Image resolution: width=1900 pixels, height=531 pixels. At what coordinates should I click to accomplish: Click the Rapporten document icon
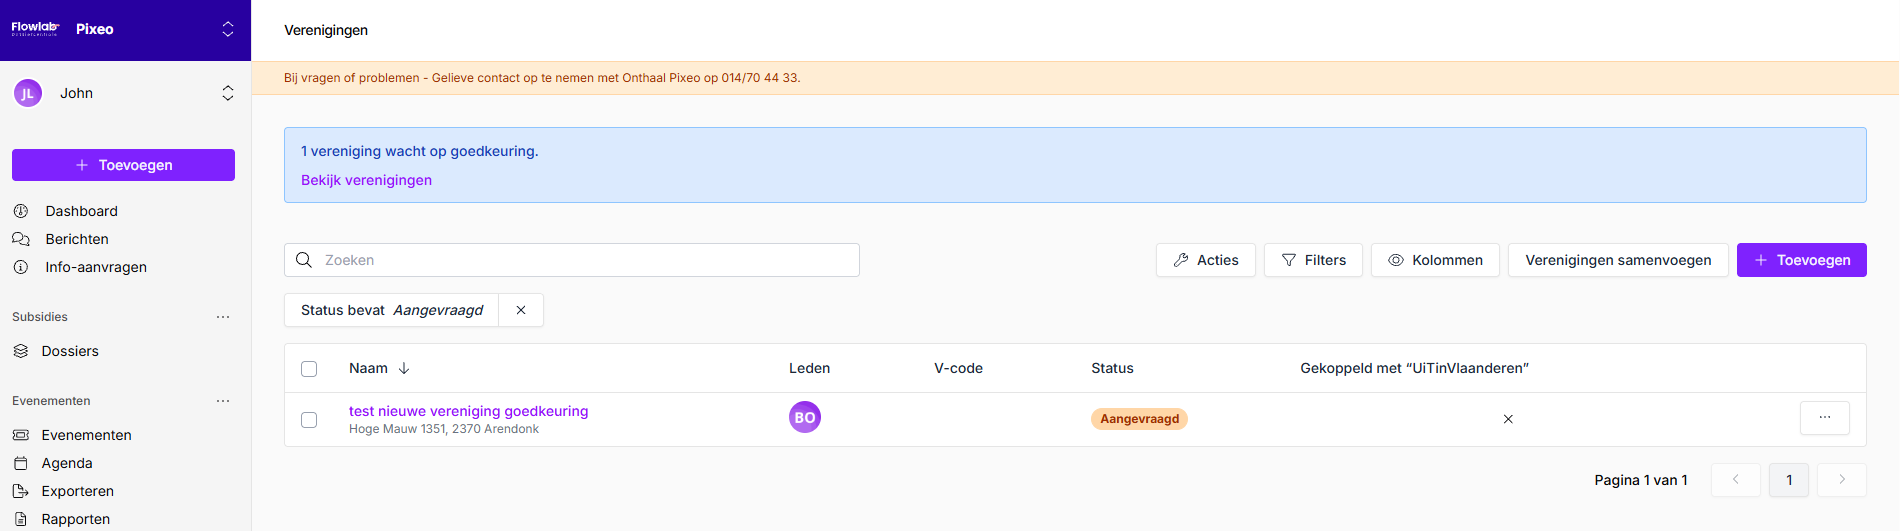tap(21, 519)
